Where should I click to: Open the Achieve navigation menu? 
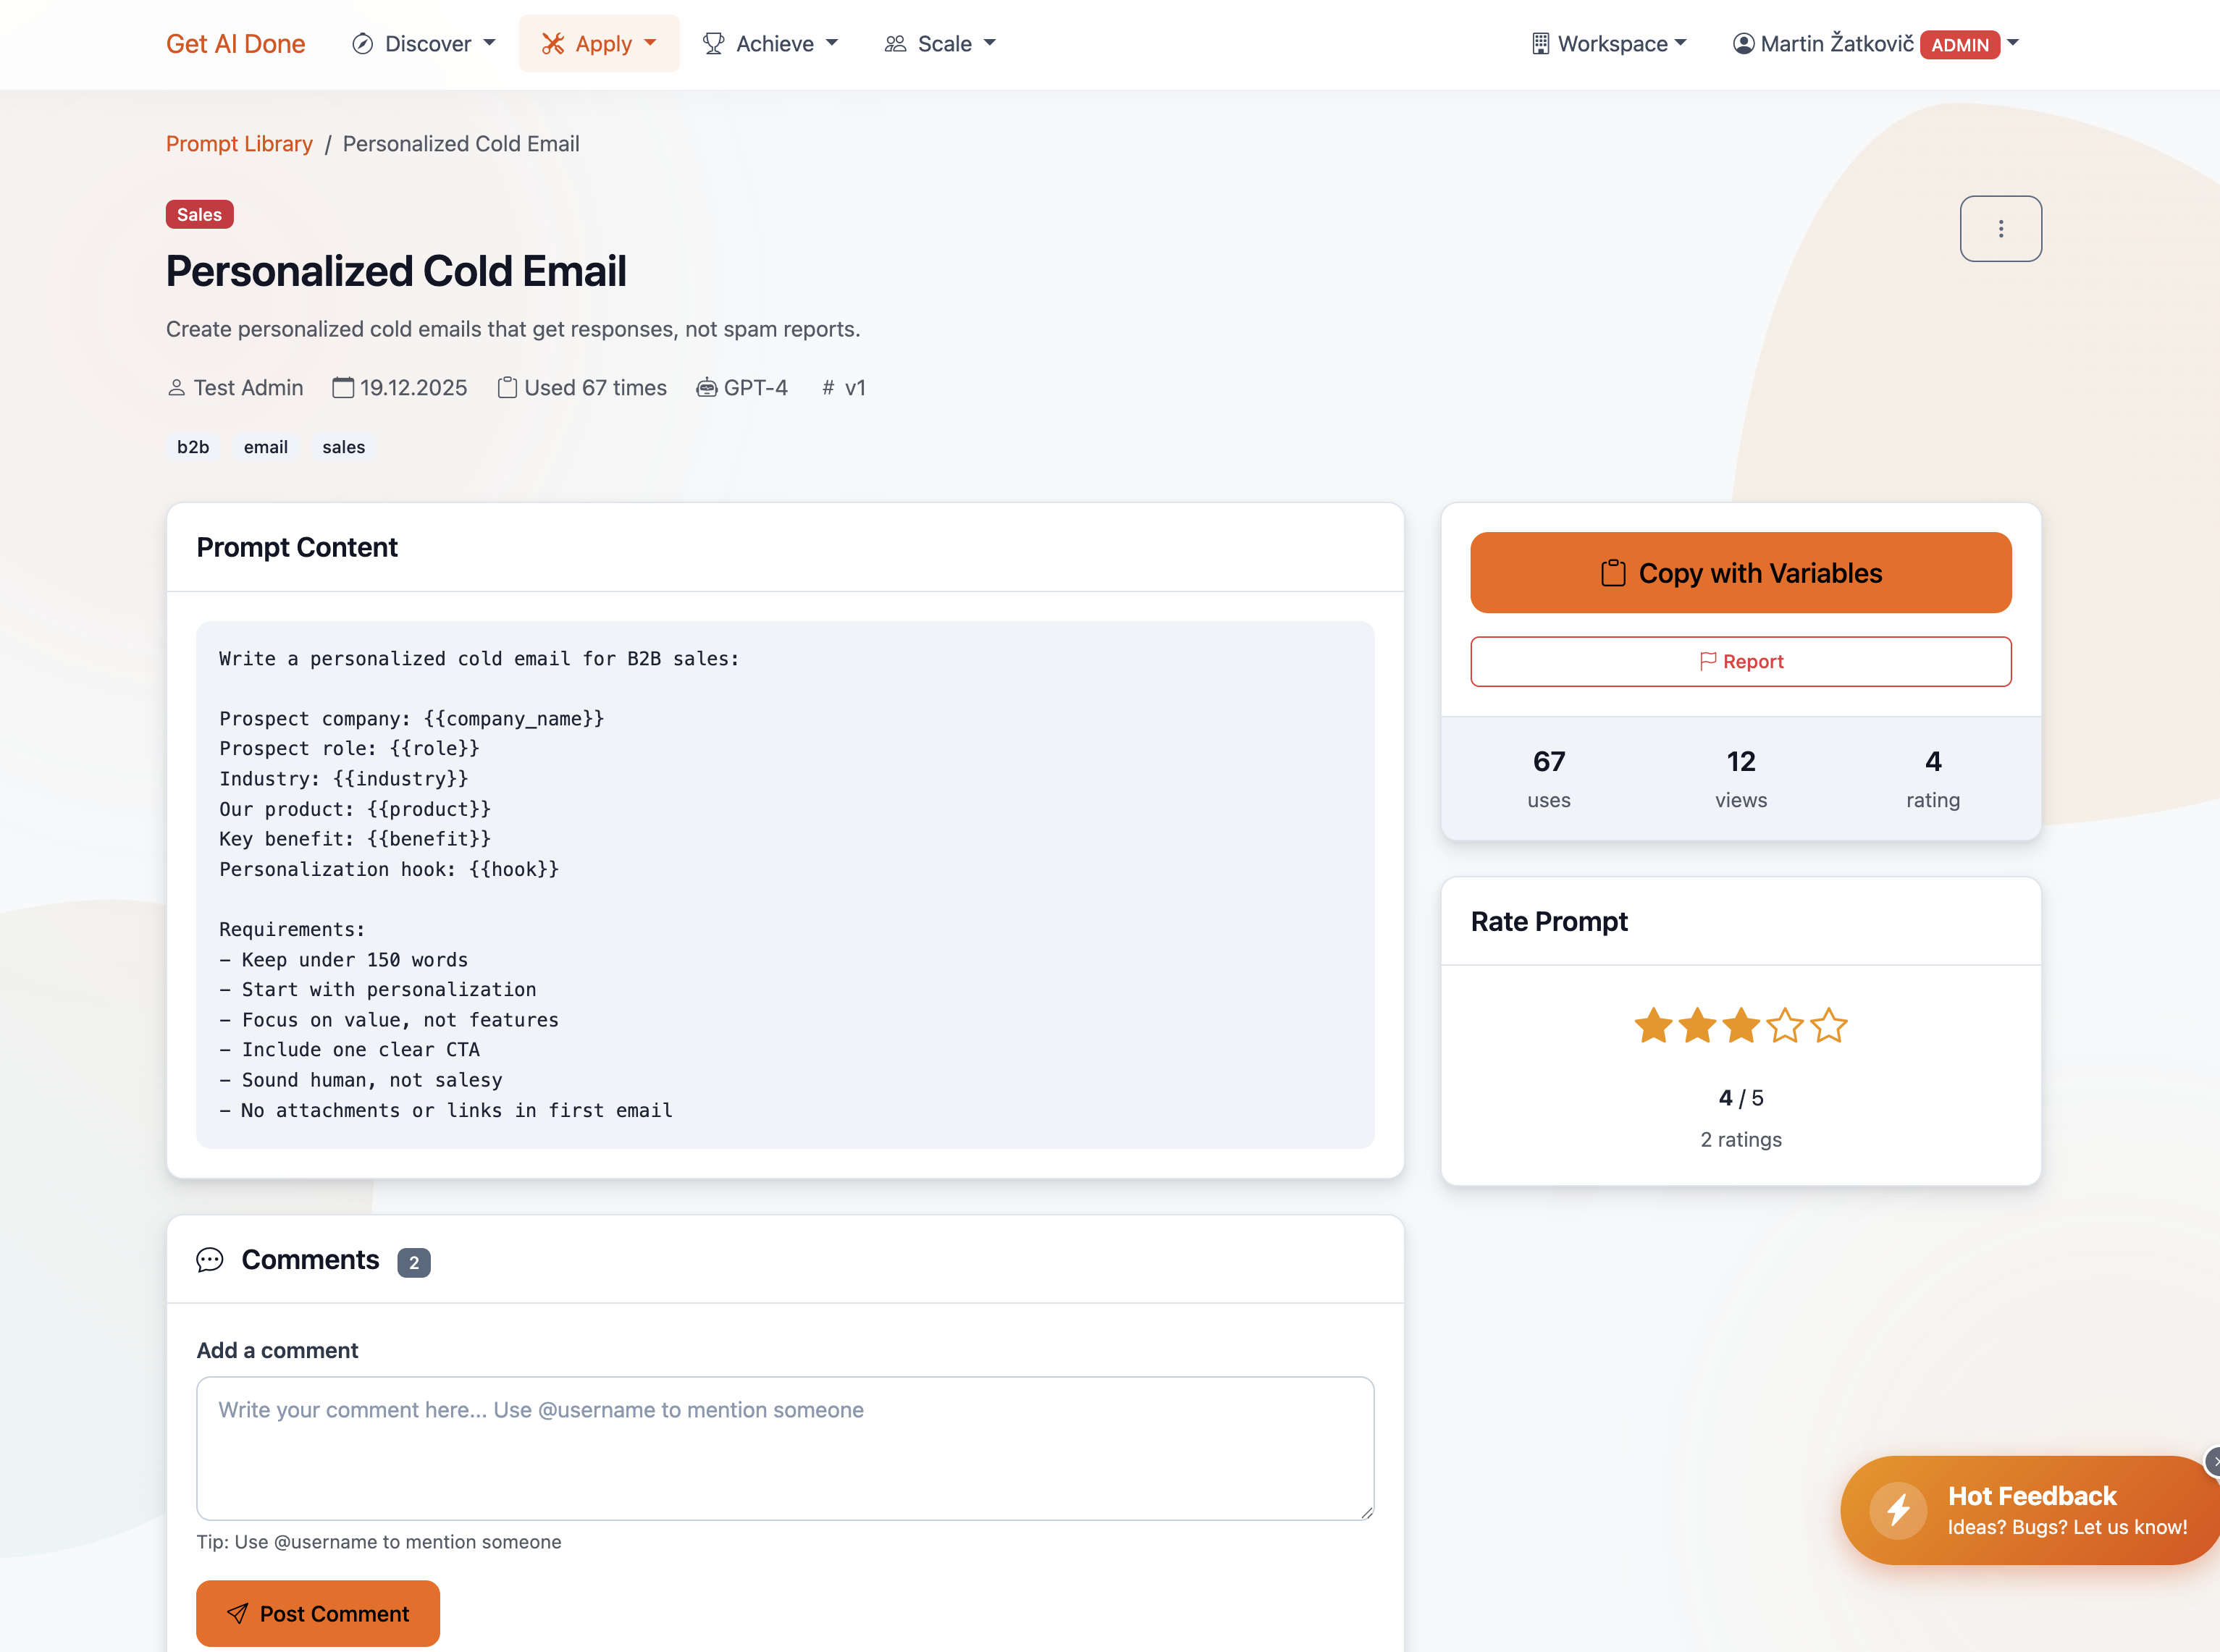pos(771,44)
